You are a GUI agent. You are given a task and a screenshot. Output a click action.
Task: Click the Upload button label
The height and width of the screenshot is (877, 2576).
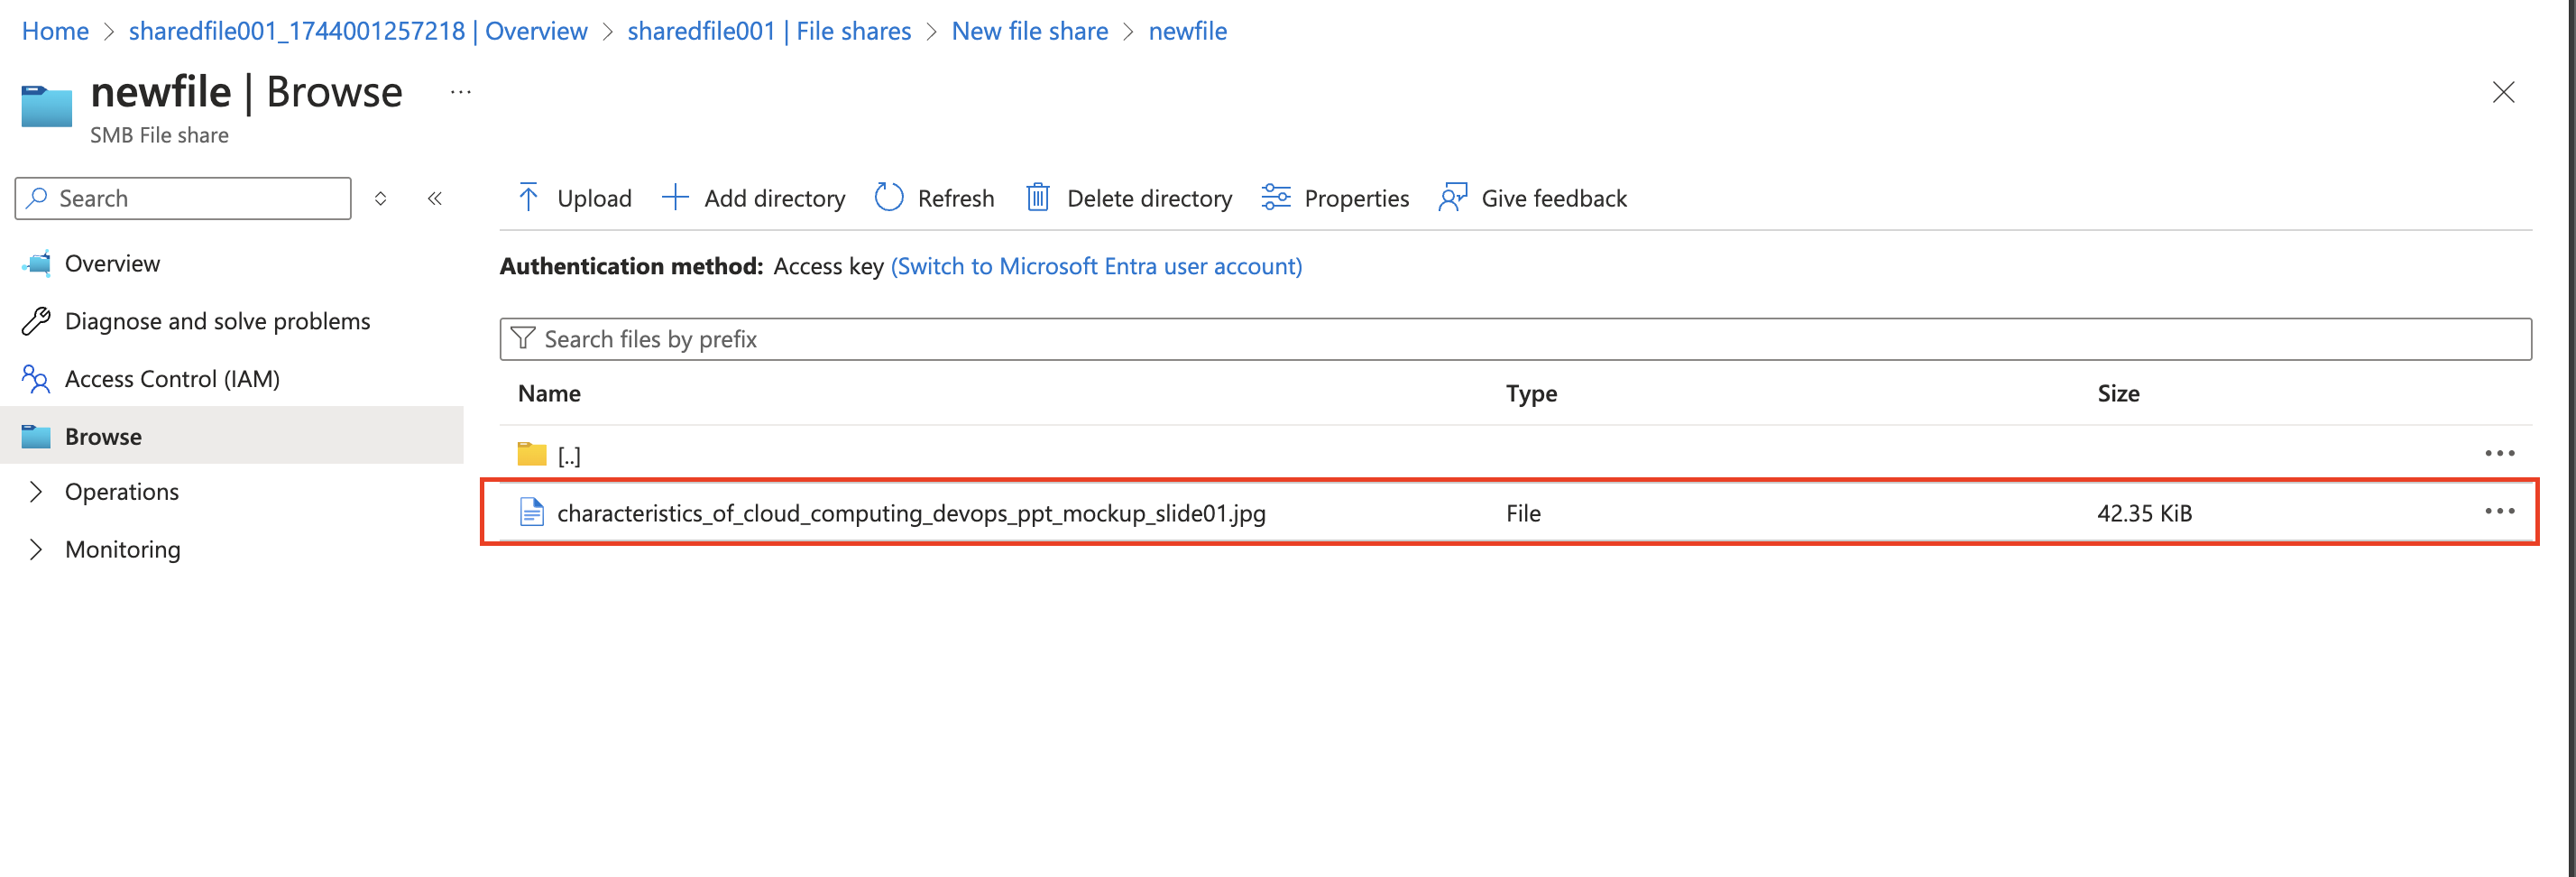pos(594,198)
